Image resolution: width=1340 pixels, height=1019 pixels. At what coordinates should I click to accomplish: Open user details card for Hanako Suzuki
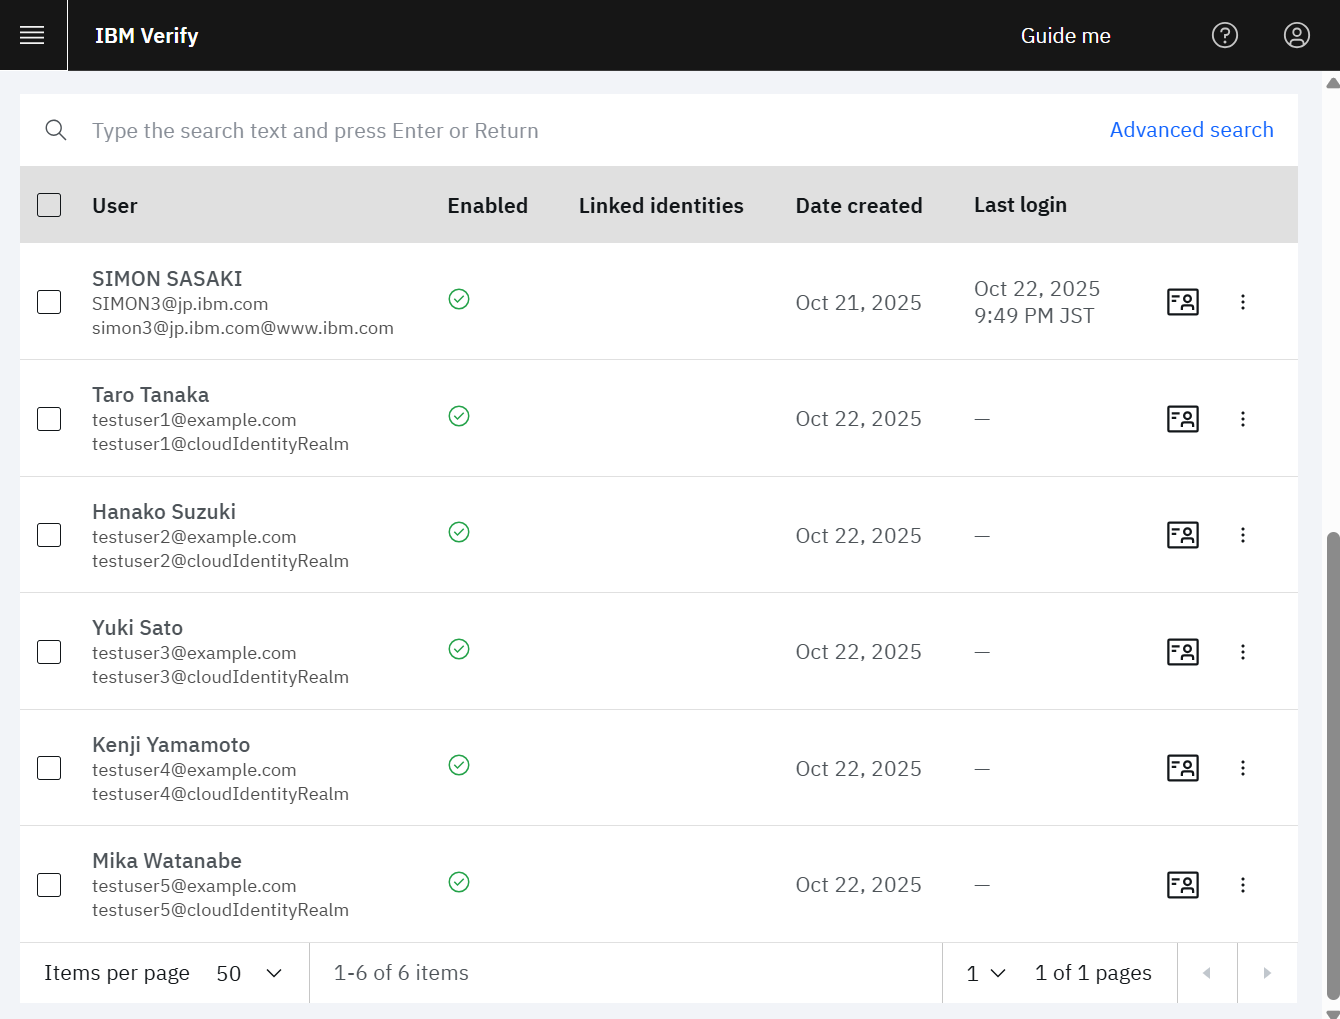pyautogui.click(x=1182, y=535)
